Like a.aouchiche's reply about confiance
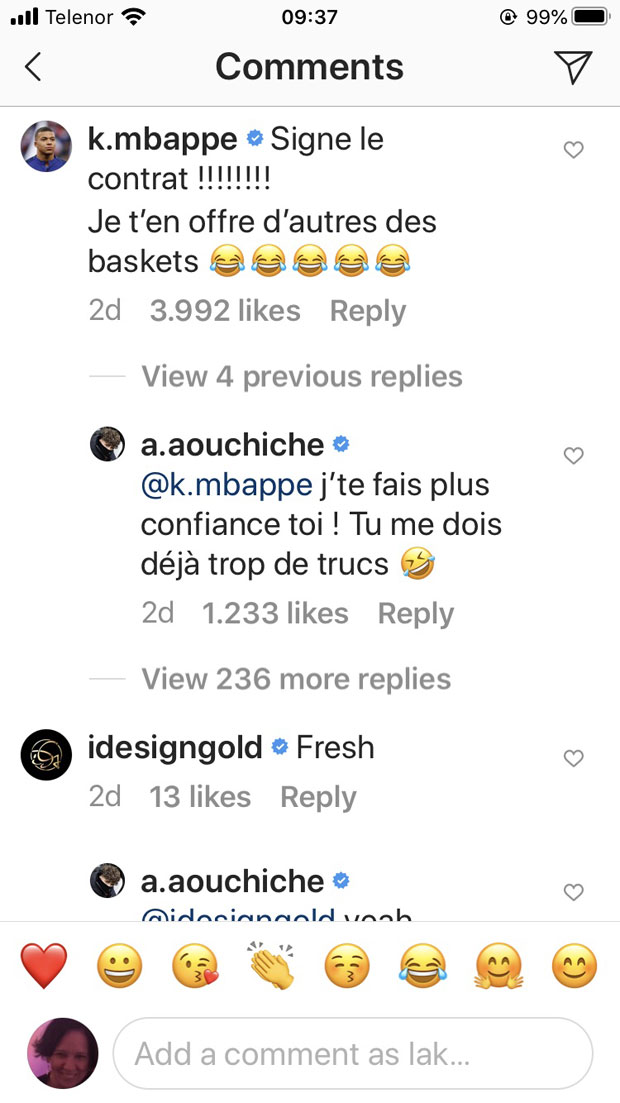Image resolution: width=620 pixels, height=1103 pixels. (x=574, y=456)
